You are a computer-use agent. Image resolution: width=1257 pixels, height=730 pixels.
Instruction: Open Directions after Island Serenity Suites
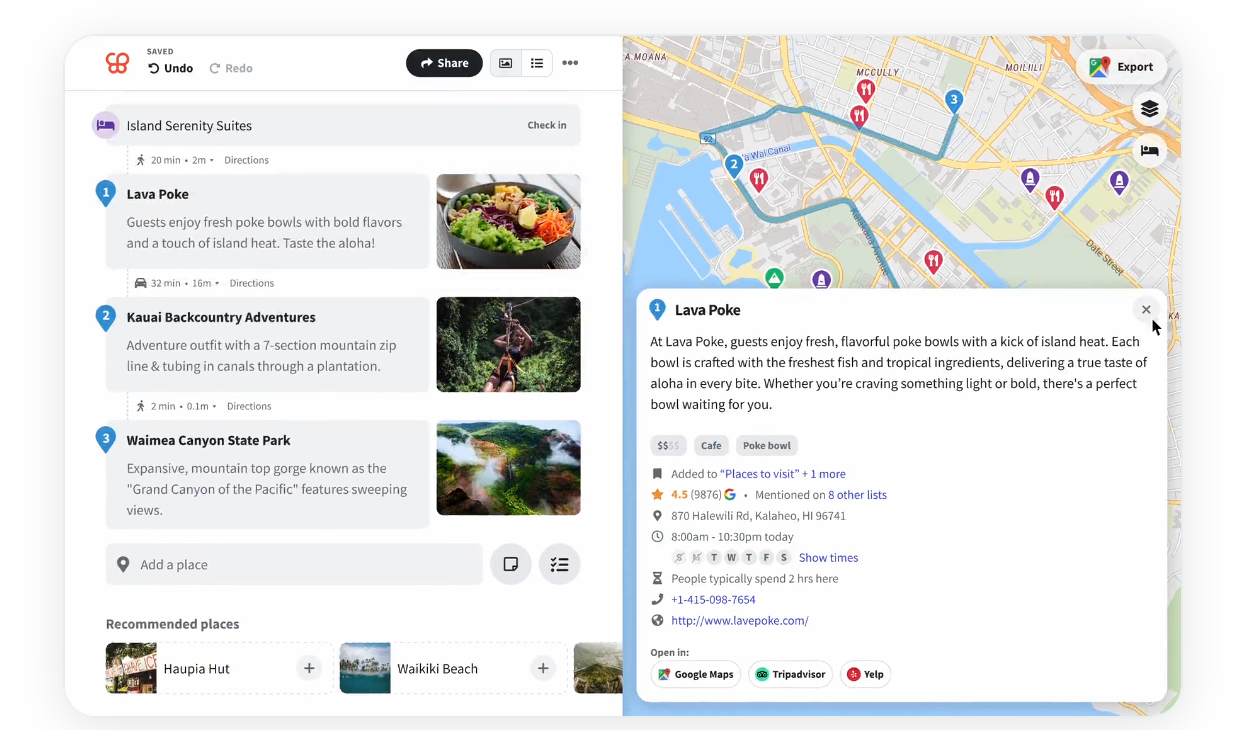[x=246, y=160]
